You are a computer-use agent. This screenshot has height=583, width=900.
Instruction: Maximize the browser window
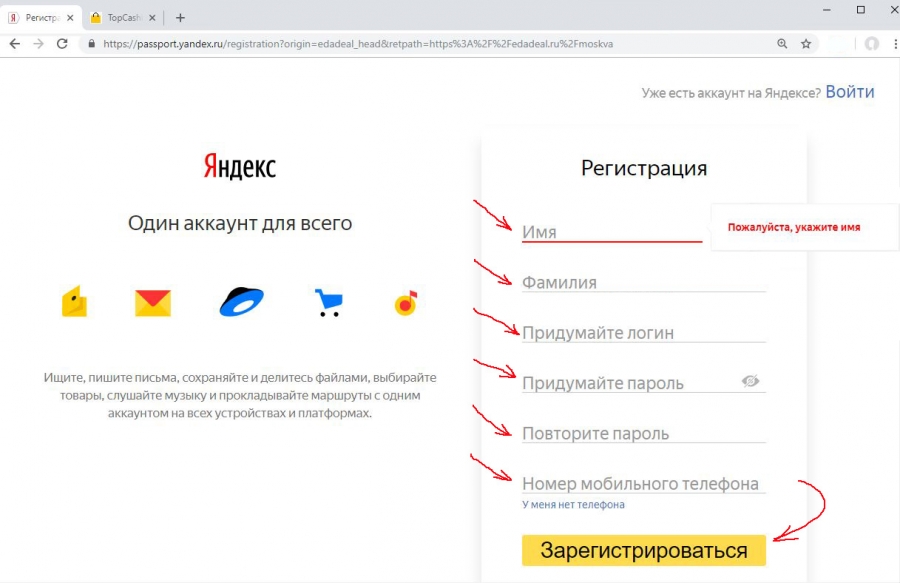point(860,10)
